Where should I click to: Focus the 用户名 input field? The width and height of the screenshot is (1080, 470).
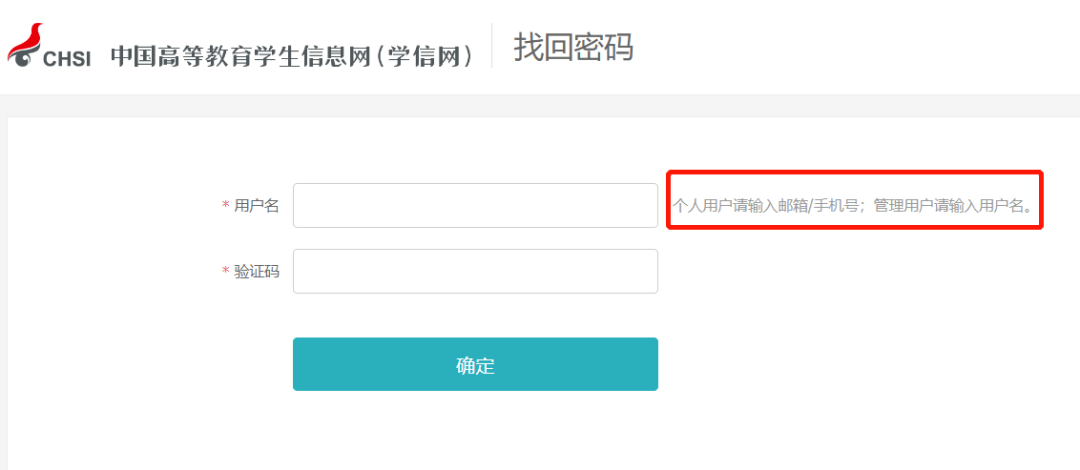click(x=475, y=205)
